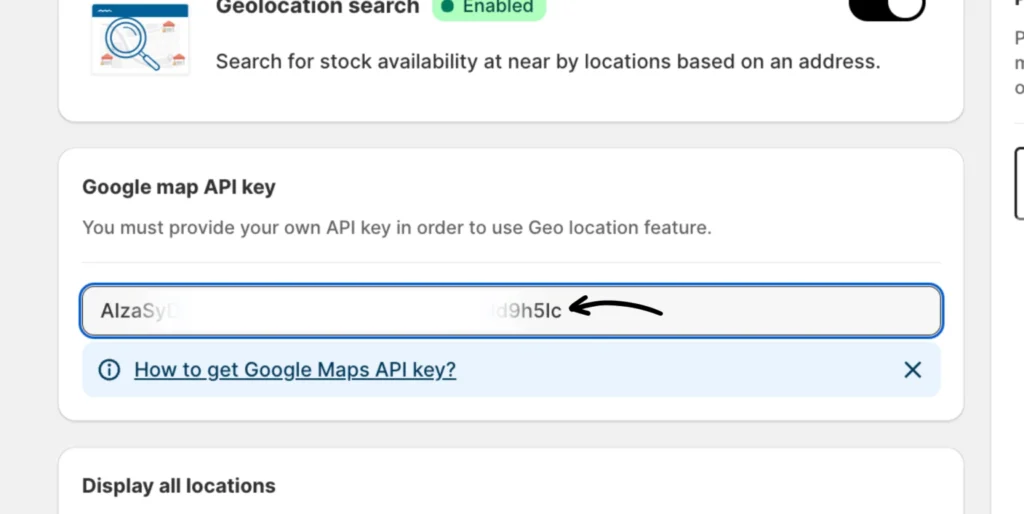Click the green Enabled status badge
This screenshot has height=514, width=1024.
click(x=489, y=8)
